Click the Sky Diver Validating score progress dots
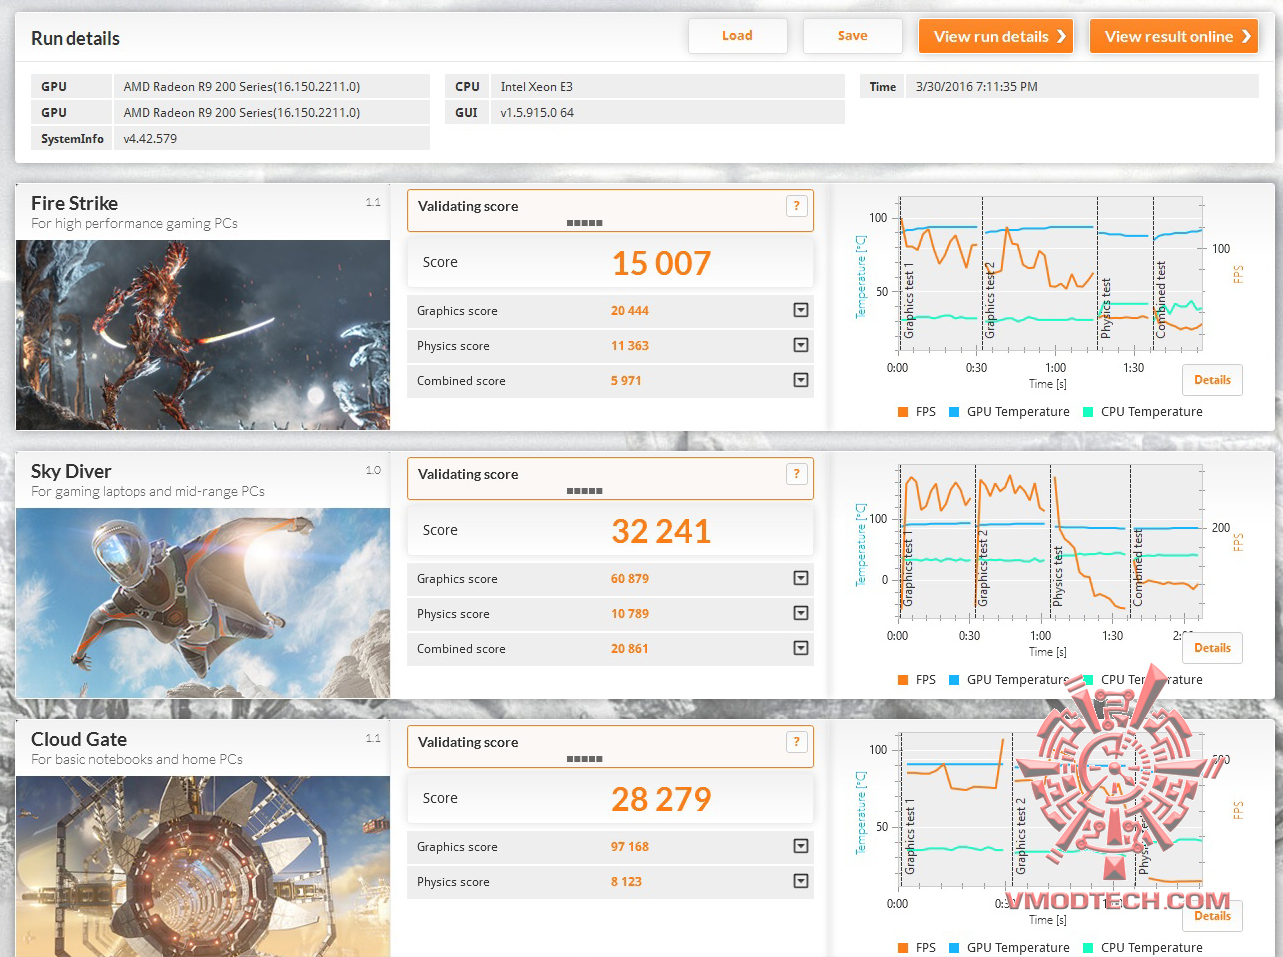The height and width of the screenshot is (957, 1283). click(x=584, y=491)
